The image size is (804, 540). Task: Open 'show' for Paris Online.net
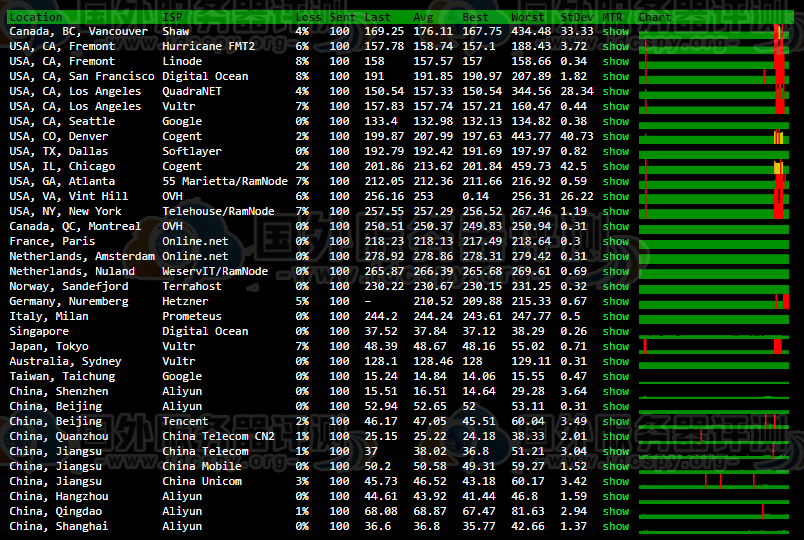[x=615, y=241]
